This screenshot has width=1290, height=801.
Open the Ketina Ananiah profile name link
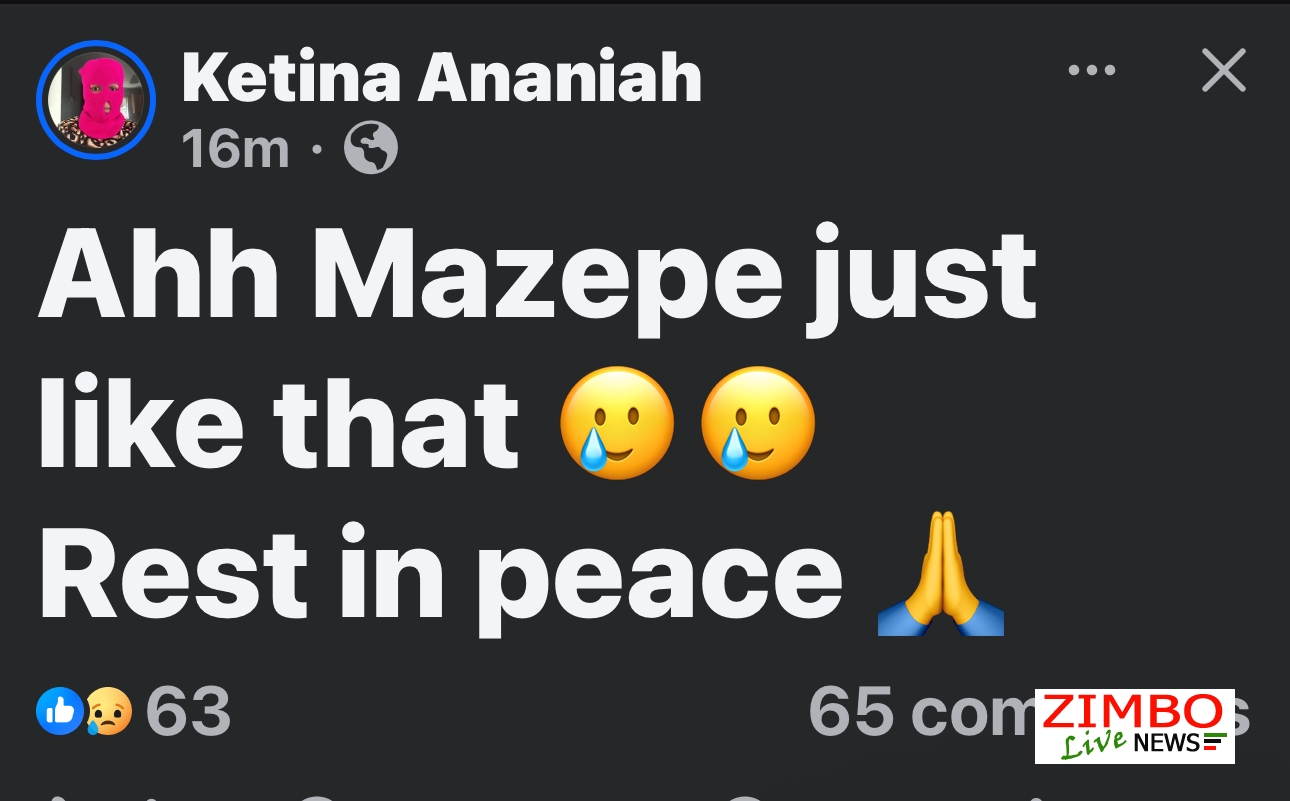click(441, 77)
